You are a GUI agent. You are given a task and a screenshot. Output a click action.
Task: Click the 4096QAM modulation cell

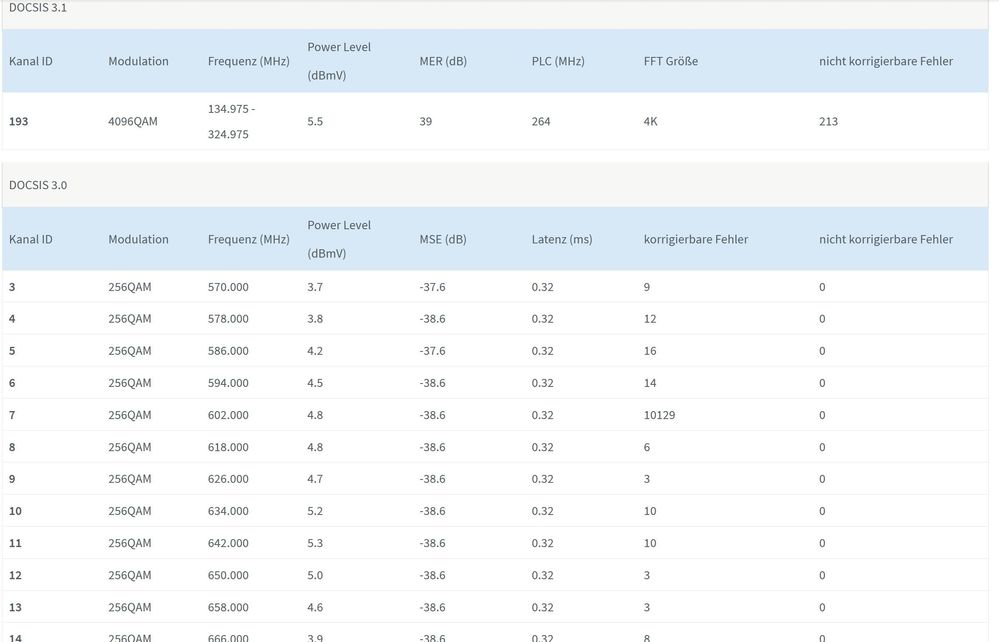[133, 121]
